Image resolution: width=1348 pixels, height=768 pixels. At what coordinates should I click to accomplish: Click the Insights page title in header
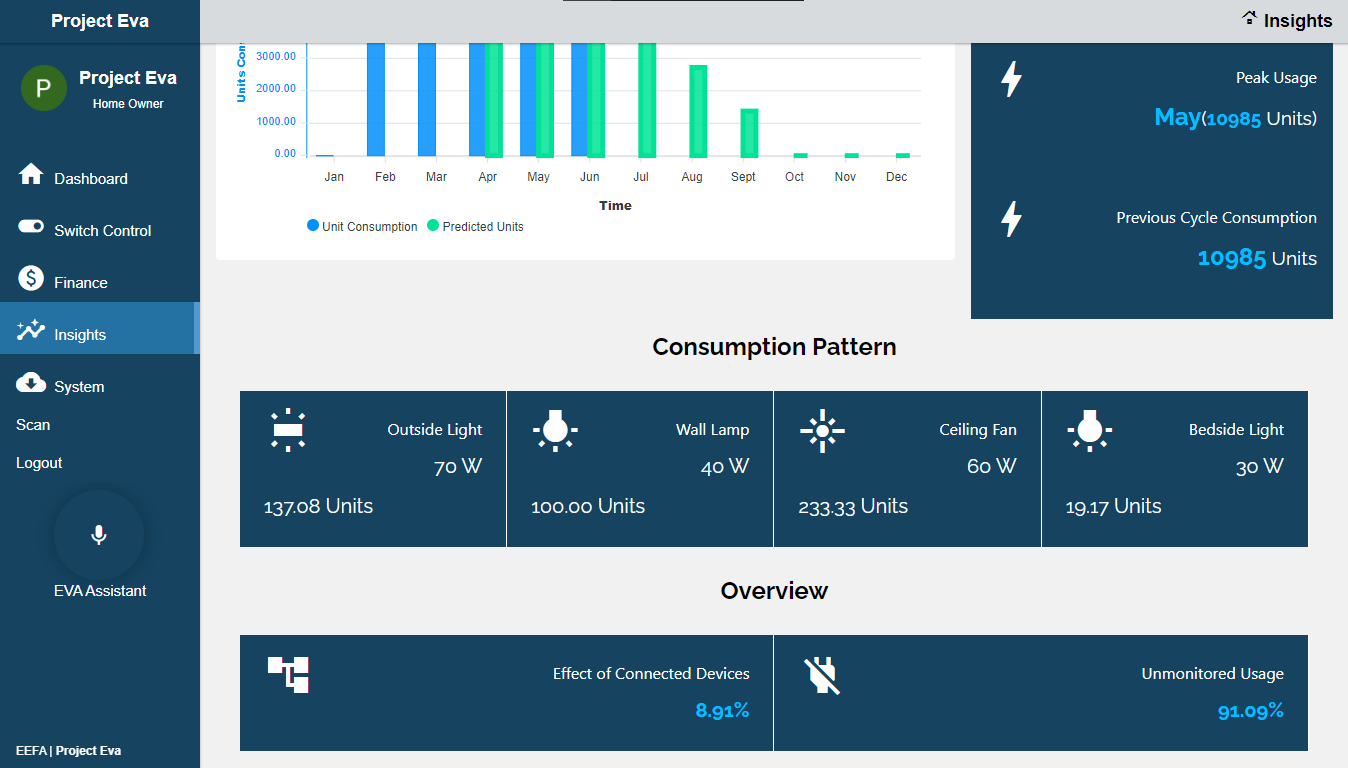click(1298, 21)
